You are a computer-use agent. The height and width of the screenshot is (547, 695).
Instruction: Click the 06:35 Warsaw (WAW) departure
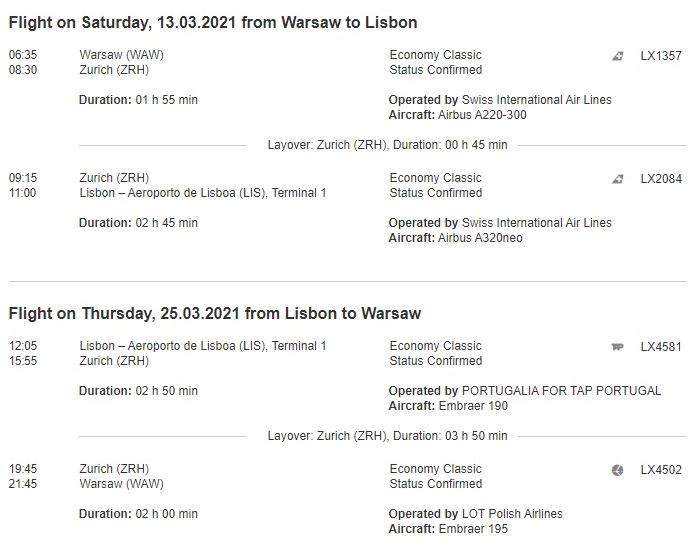(86, 55)
